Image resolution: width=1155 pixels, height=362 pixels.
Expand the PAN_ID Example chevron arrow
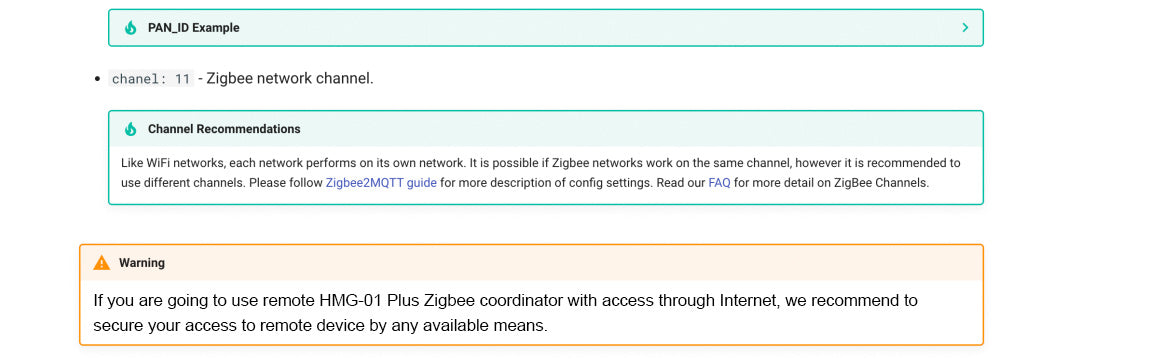point(965,28)
